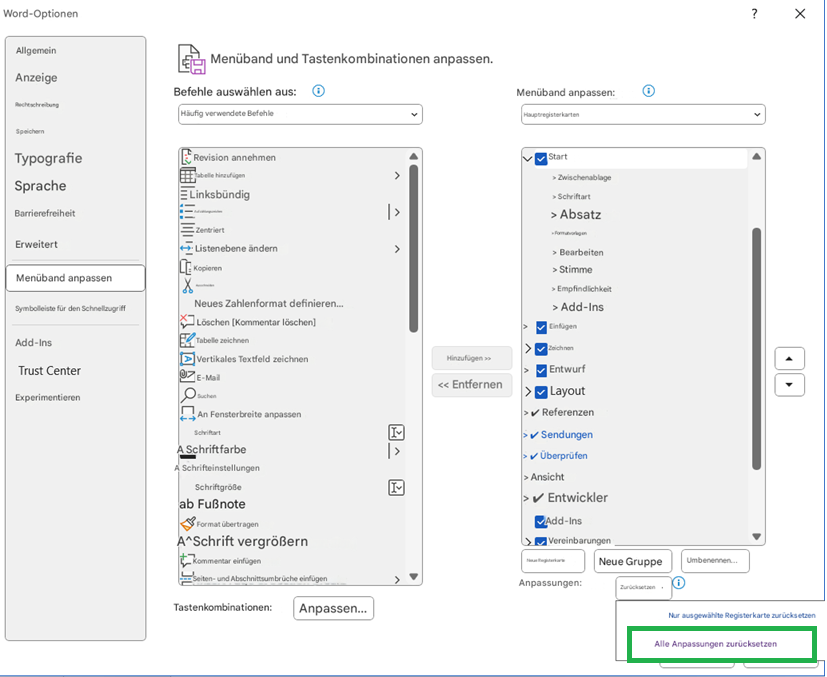This screenshot has height=677, width=827.
Task: Select the Kommentar löschen icon
Action: (187, 321)
